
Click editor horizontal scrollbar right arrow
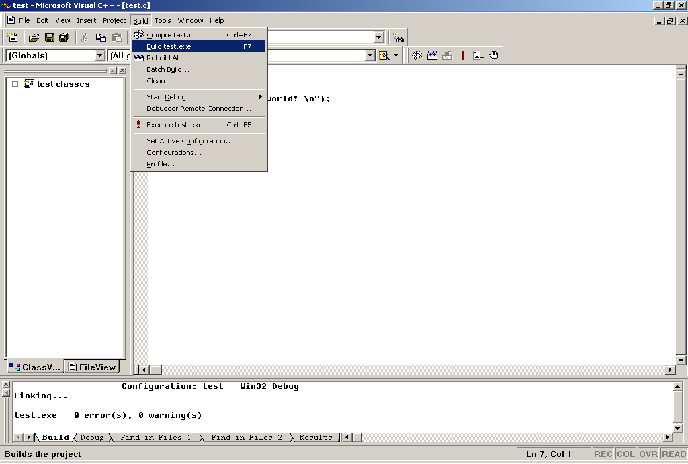coord(670,370)
